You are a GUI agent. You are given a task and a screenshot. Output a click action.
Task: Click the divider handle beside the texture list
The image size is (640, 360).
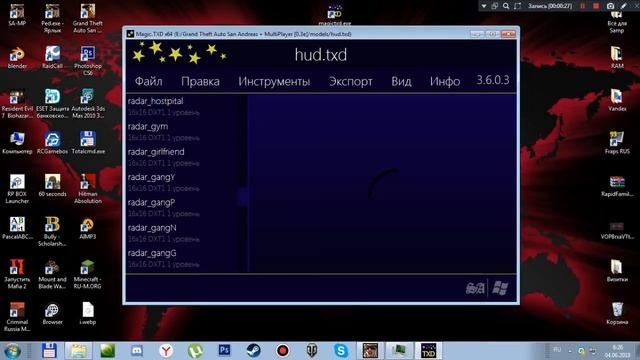243,197
